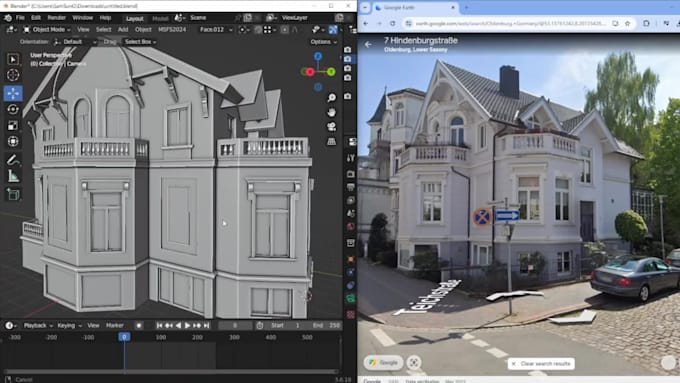Open the Face.012 dropdown
Viewport: 680px width, 383px height.
[216, 29]
